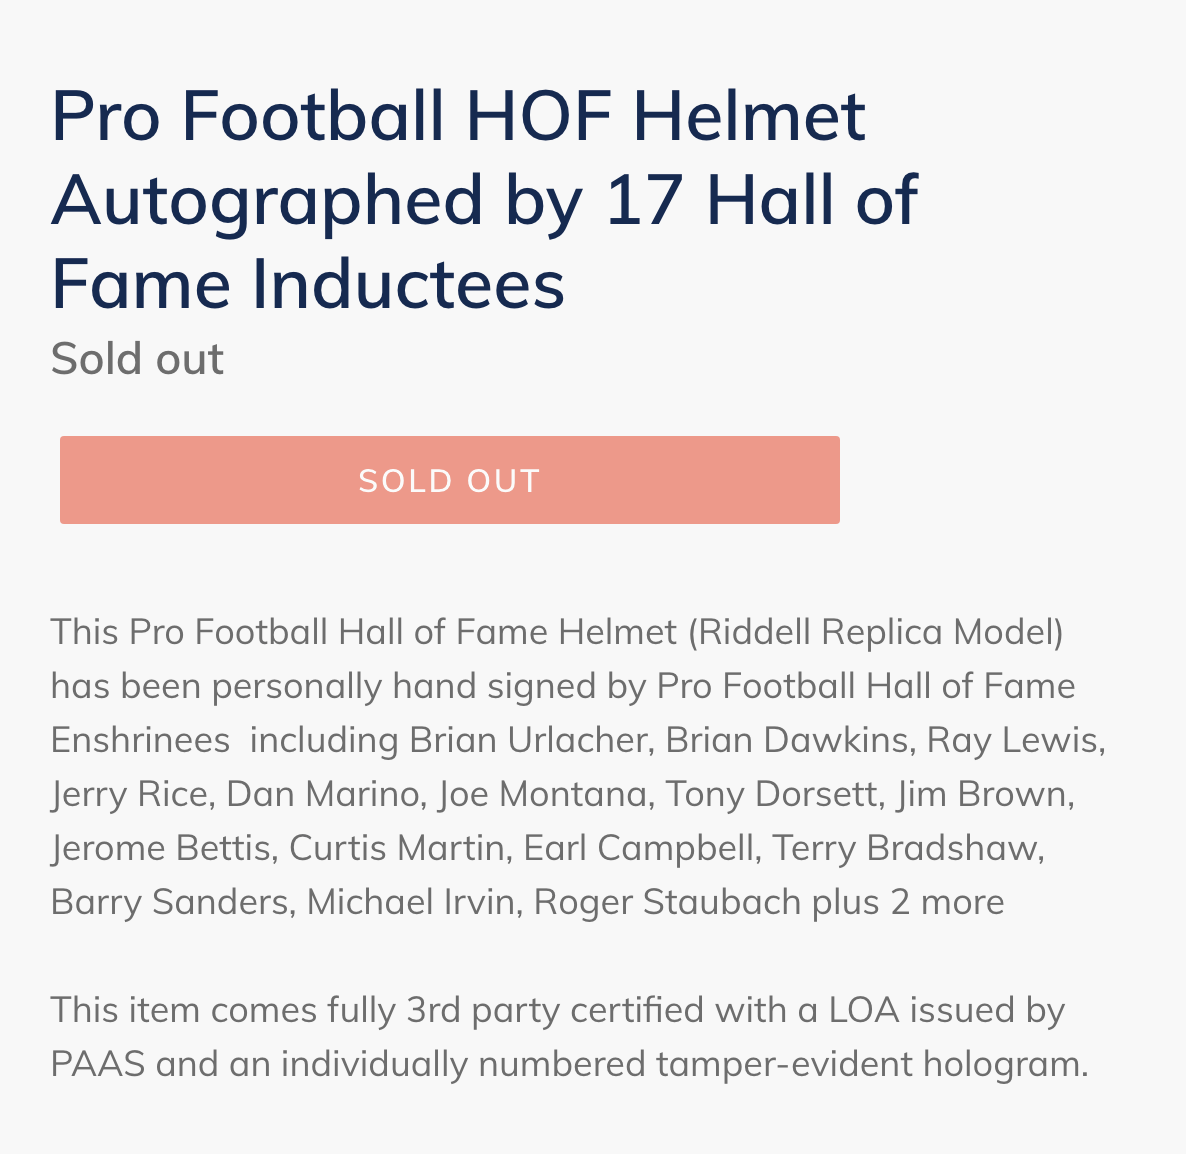Click the word PAAS in certification paragraph

98,1064
